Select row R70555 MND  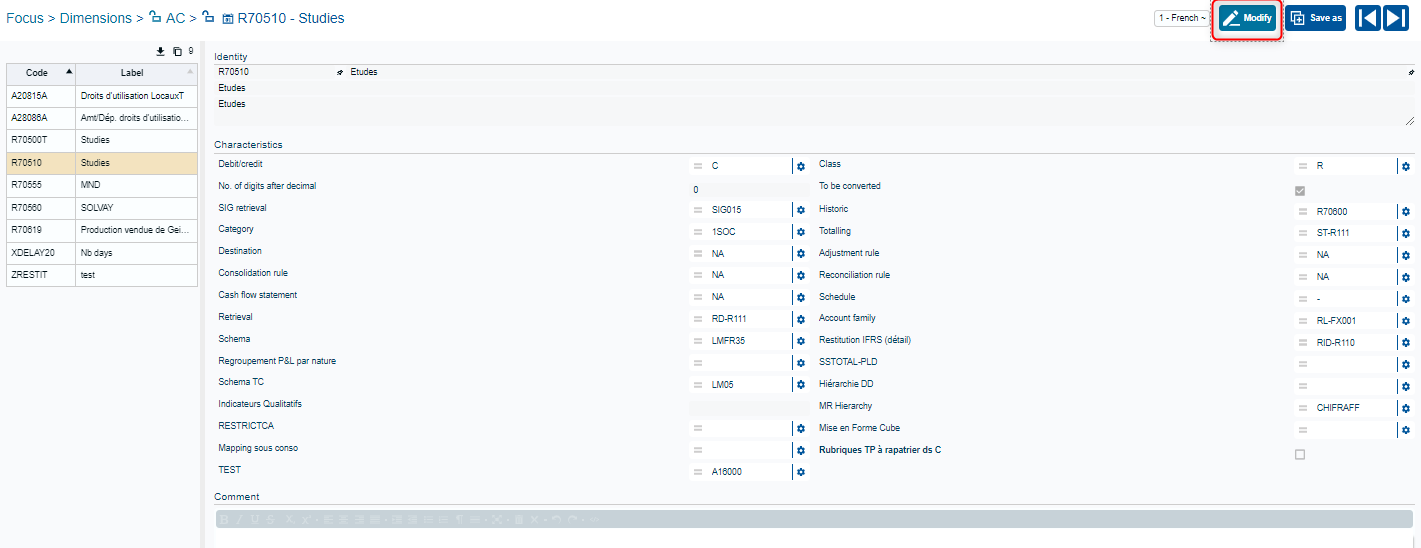(102, 185)
